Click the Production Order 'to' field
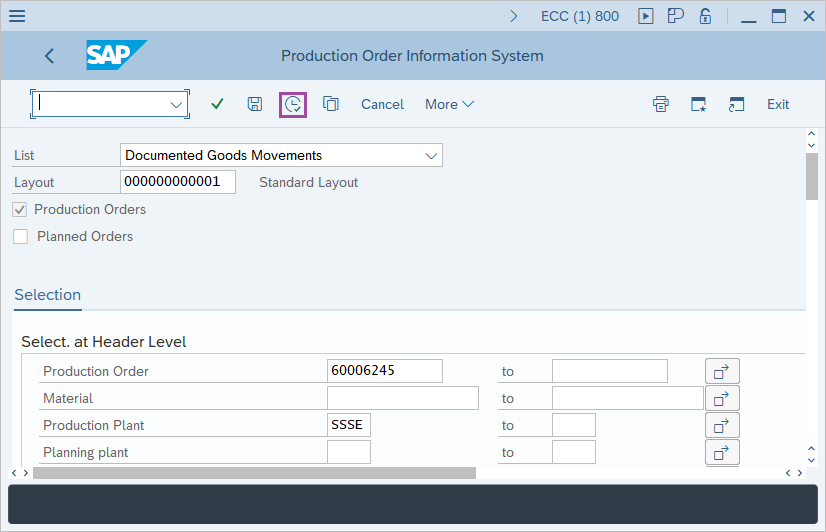The height and width of the screenshot is (532, 826). (x=609, y=371)
